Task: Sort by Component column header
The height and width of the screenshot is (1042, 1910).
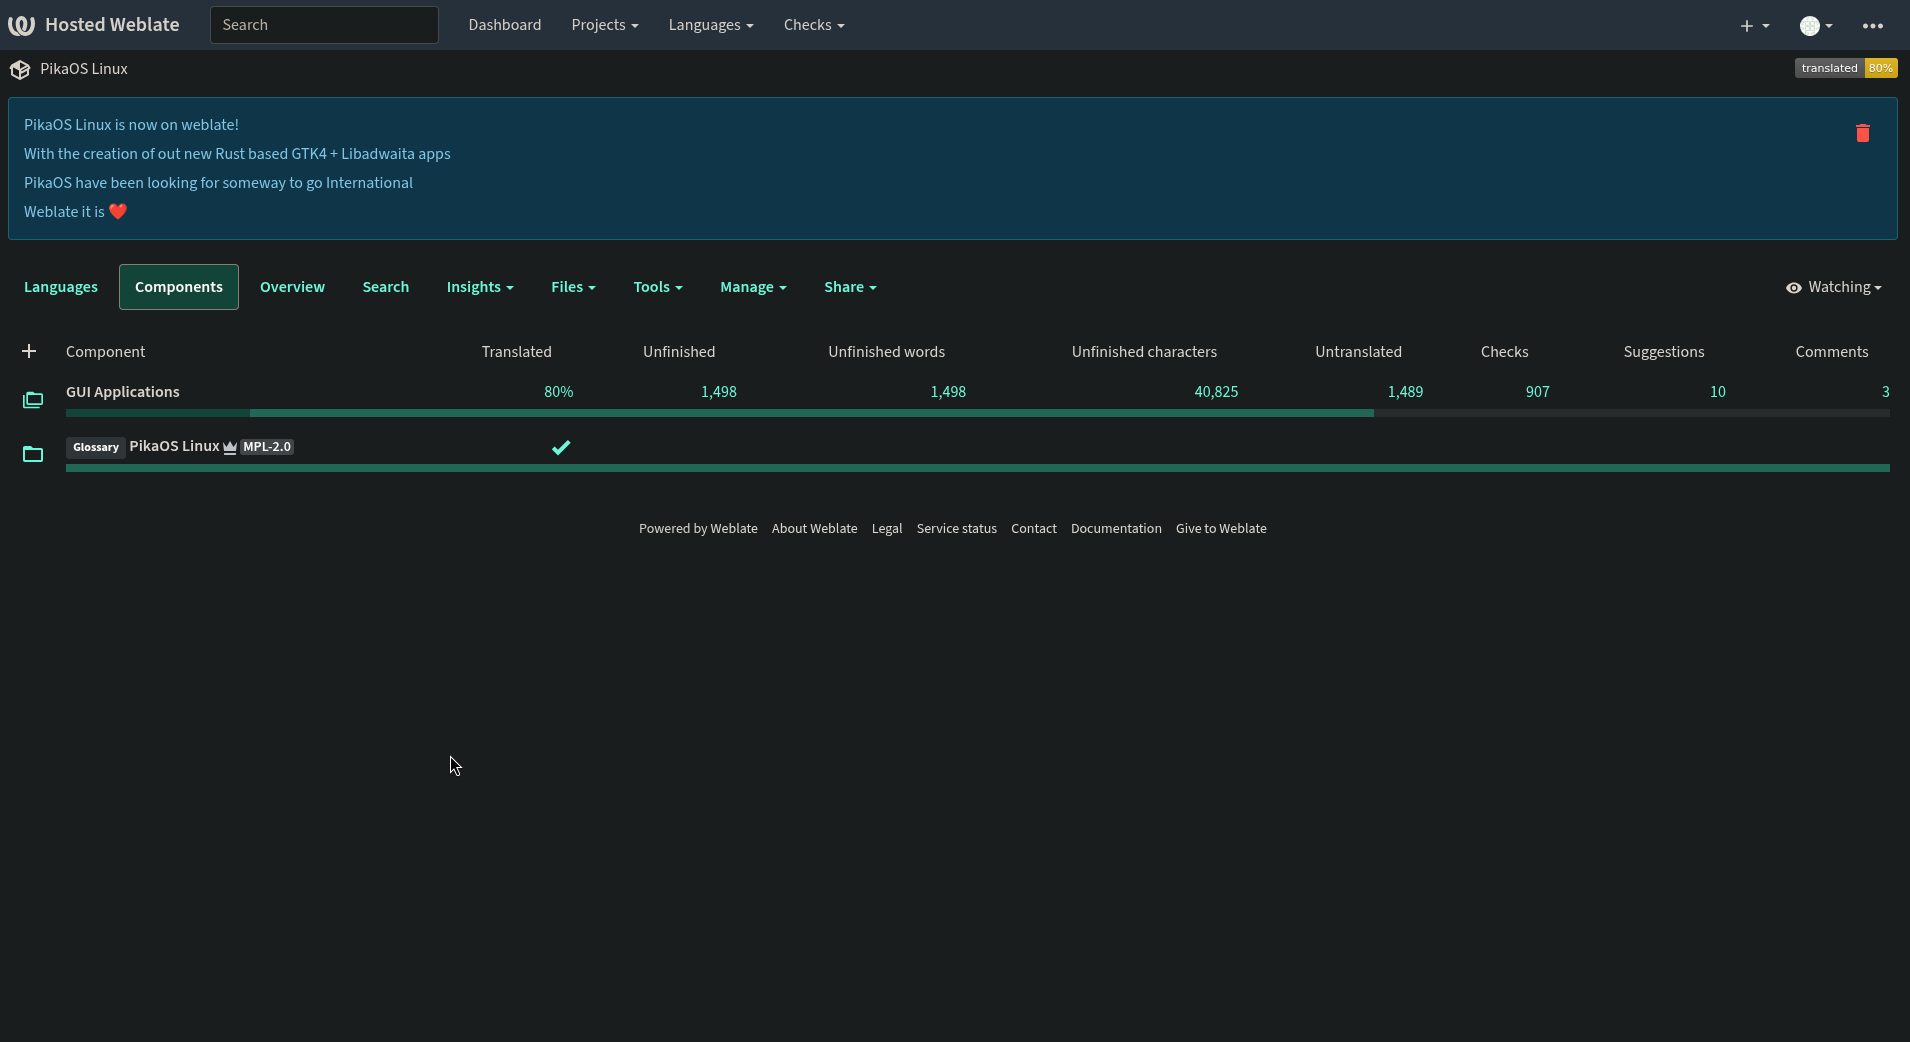Action: [x=106, y=352]
